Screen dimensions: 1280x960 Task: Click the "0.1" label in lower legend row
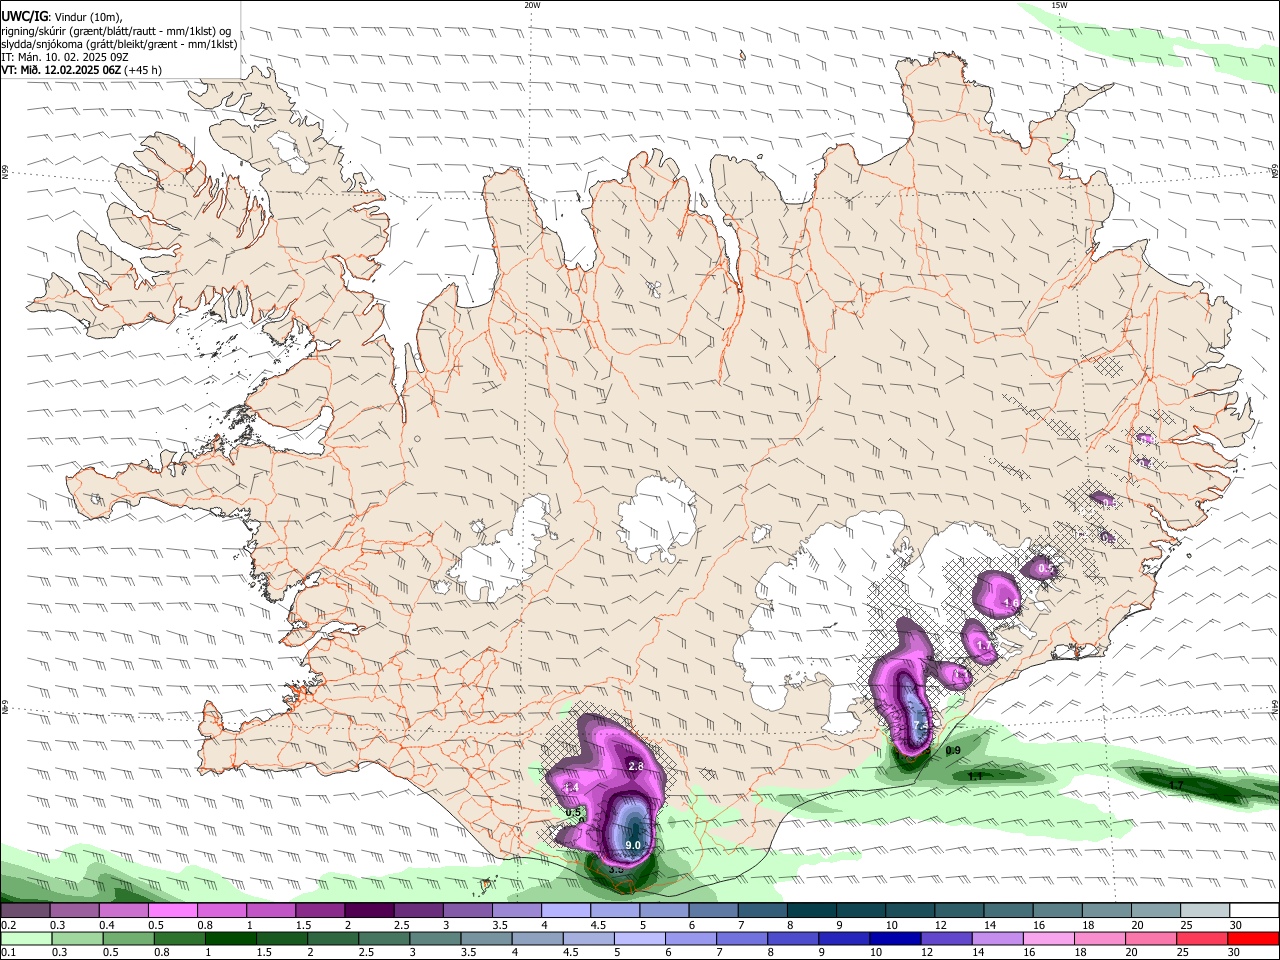[9, 952]
